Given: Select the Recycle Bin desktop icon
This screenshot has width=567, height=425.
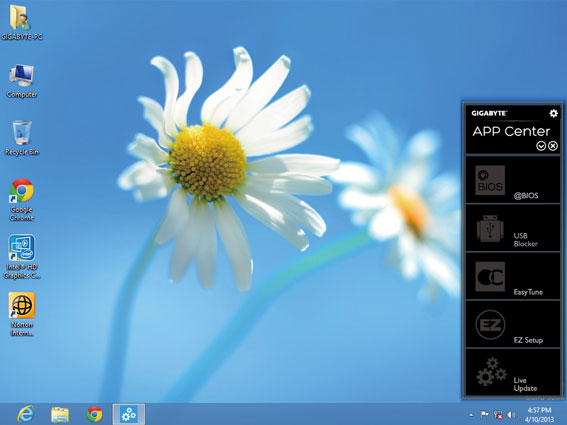Looking at the screenshot, I should (x=22, y=138).
